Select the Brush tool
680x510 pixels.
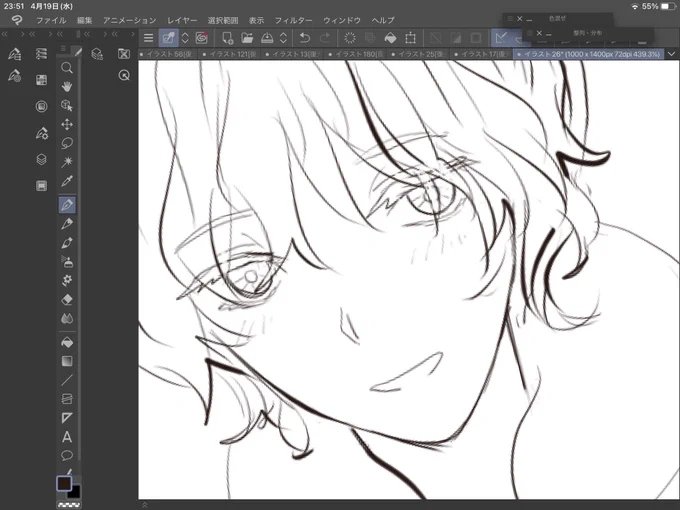(x=67, y=243)
